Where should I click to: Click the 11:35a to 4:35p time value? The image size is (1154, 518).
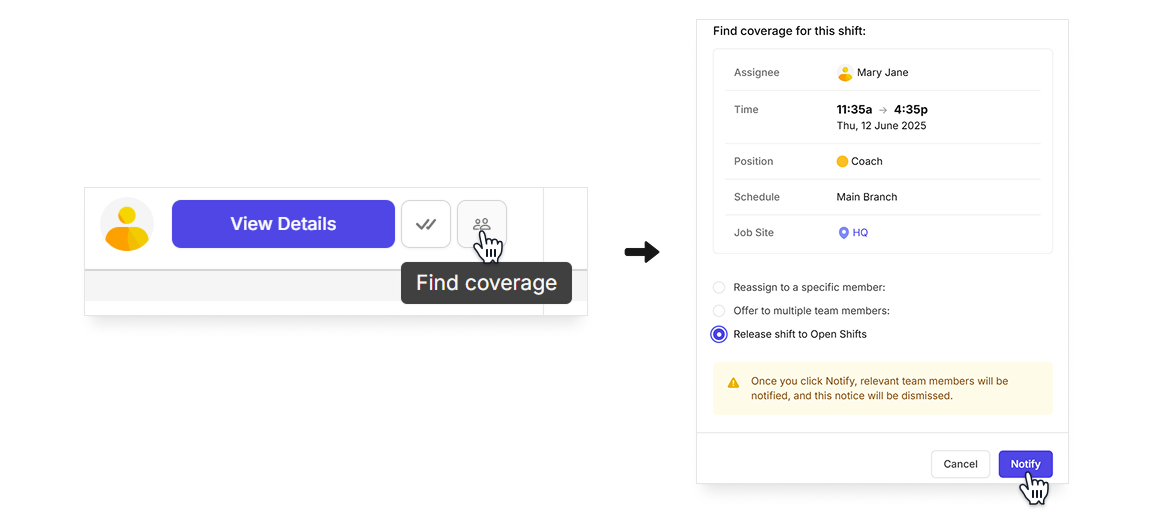click(882, 110)
